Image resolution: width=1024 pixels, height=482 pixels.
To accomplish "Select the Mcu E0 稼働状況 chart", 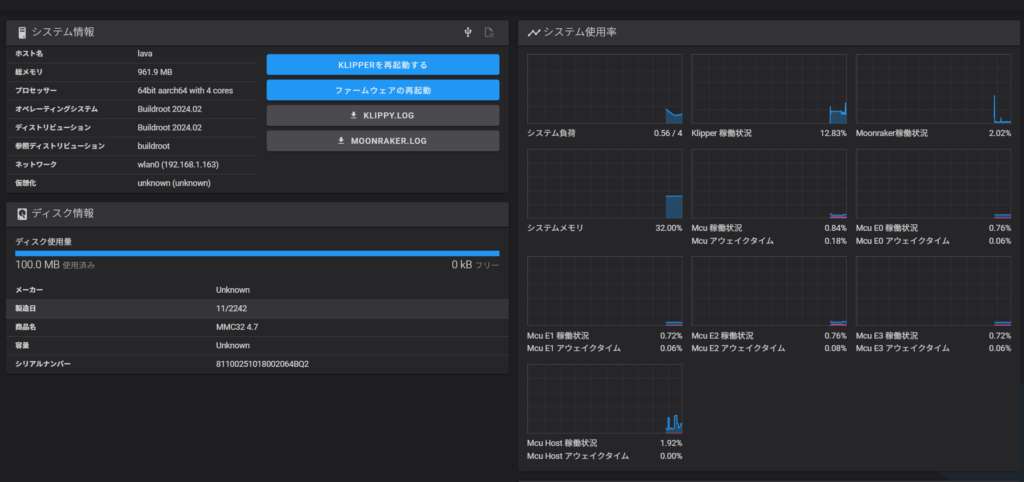I will pyautogui.click(x=933, y=184).
